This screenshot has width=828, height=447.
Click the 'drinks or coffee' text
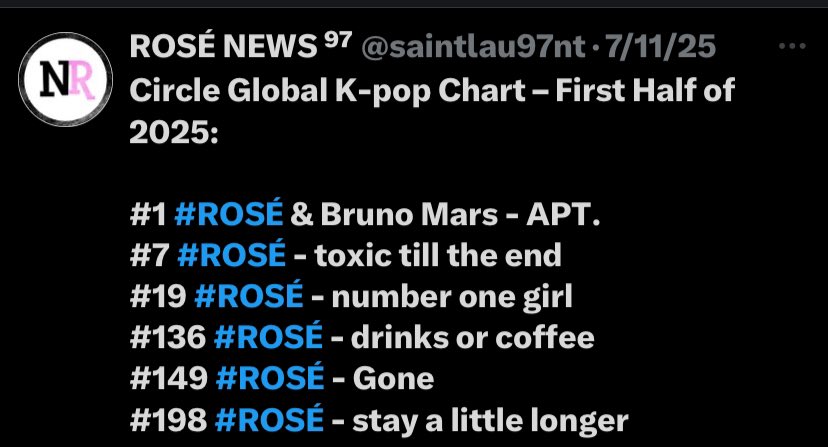(x=473, y=337)
